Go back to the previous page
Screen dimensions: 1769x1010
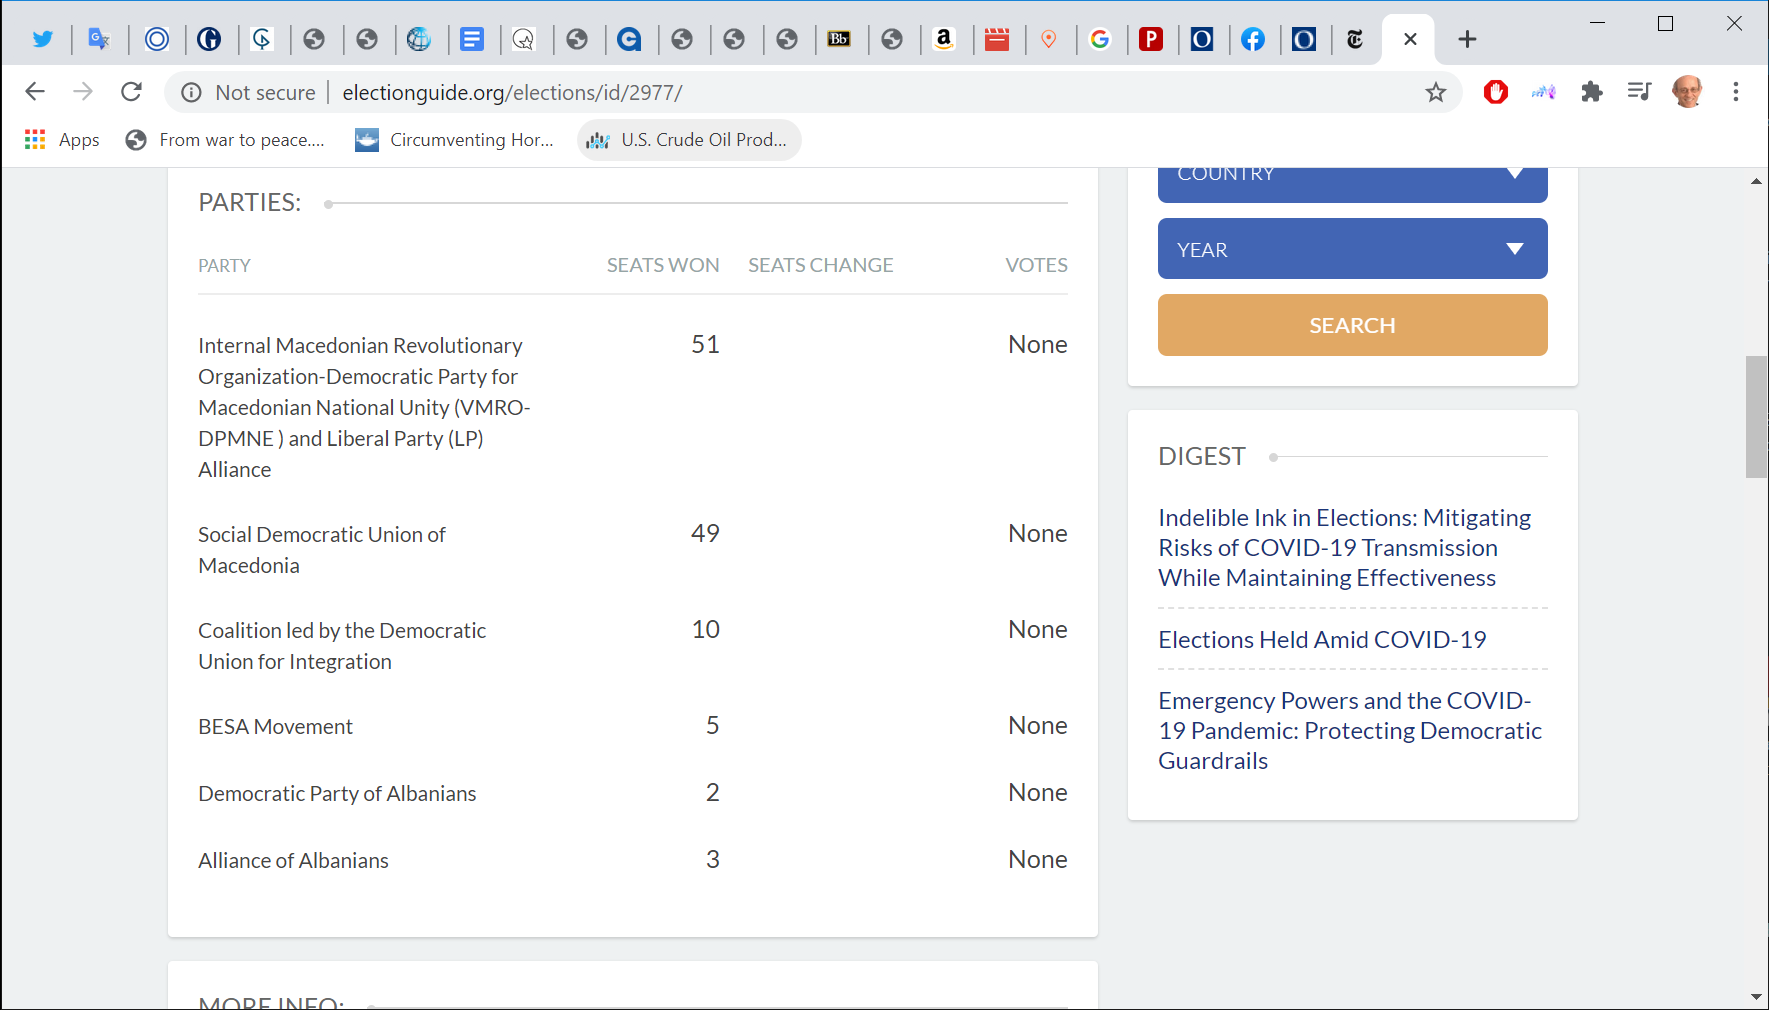[x=35, y=92]
